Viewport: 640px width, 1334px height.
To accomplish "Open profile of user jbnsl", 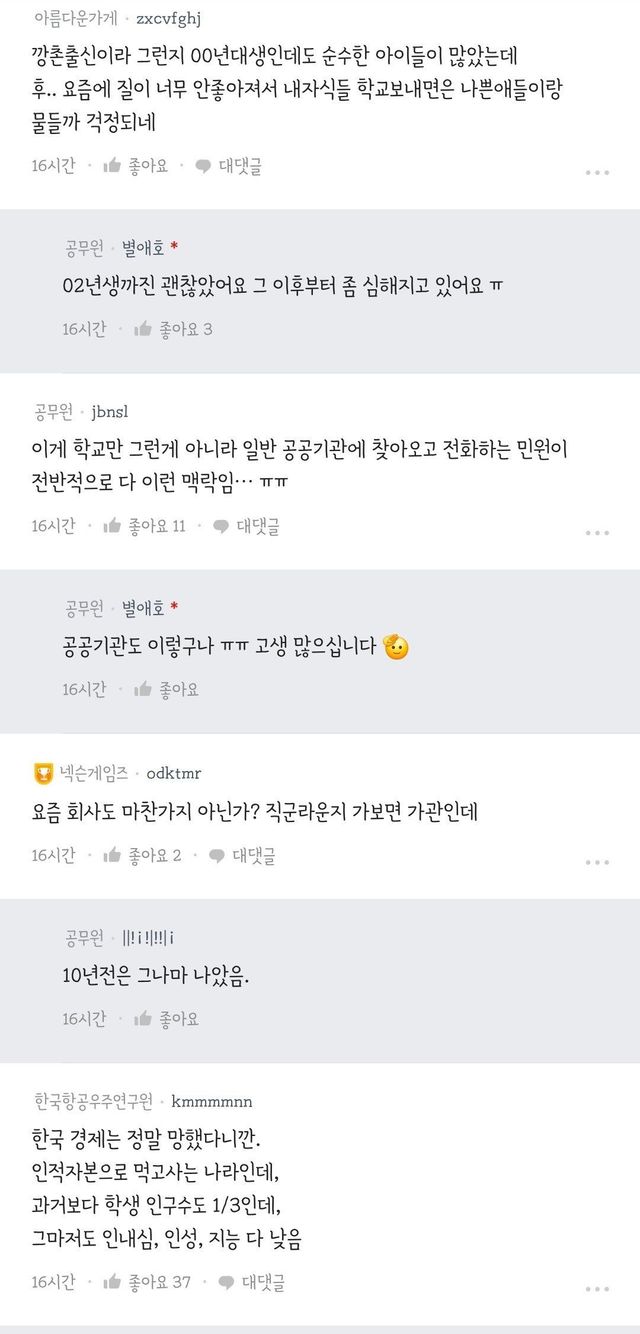I will (x=110, y=412).
